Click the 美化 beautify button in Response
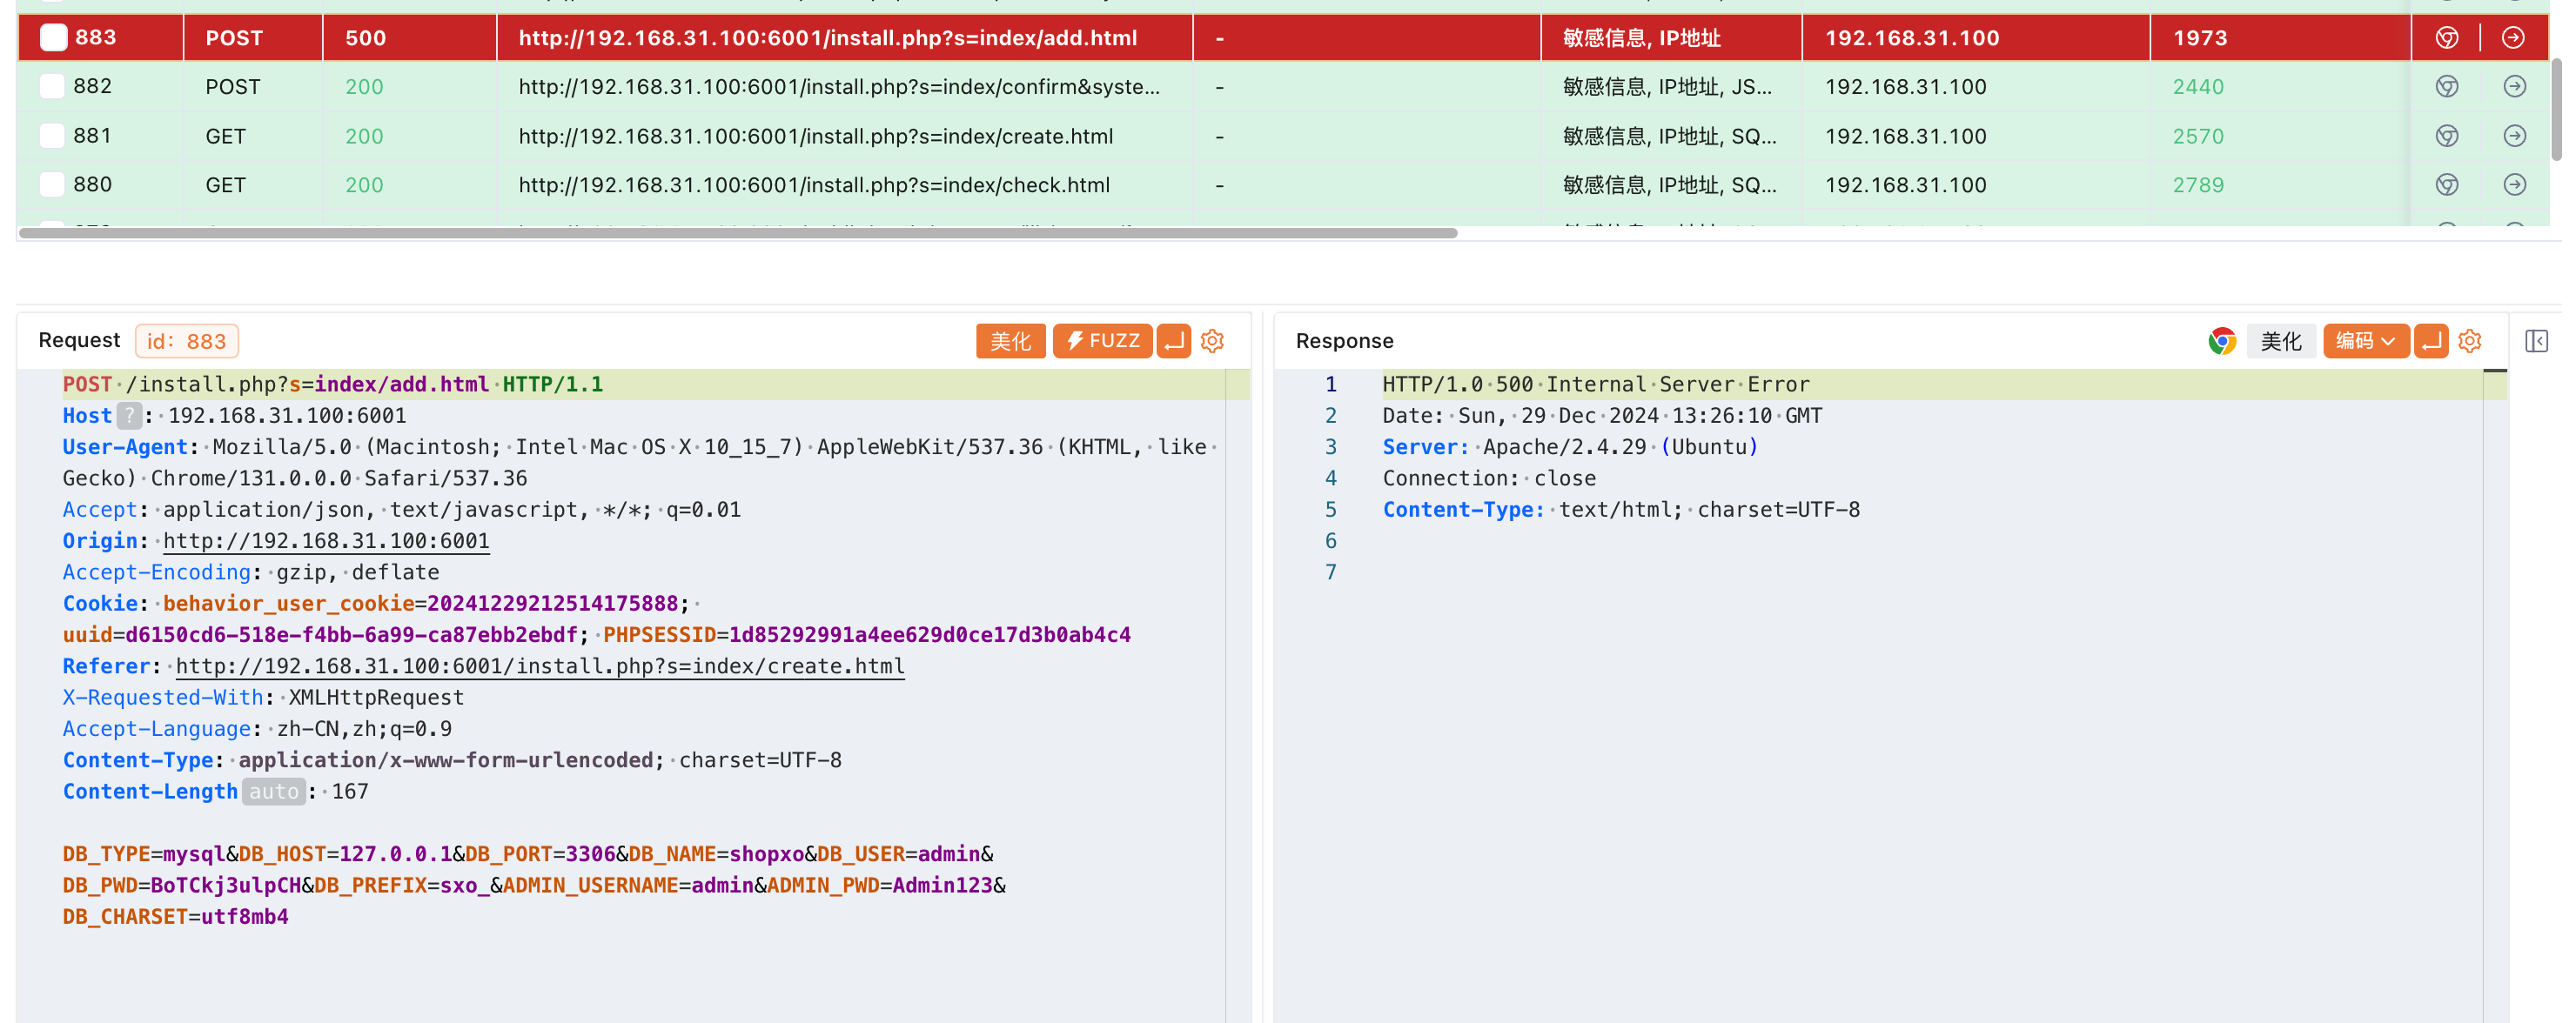The image size is (2576, 1023). (2281, 341)
